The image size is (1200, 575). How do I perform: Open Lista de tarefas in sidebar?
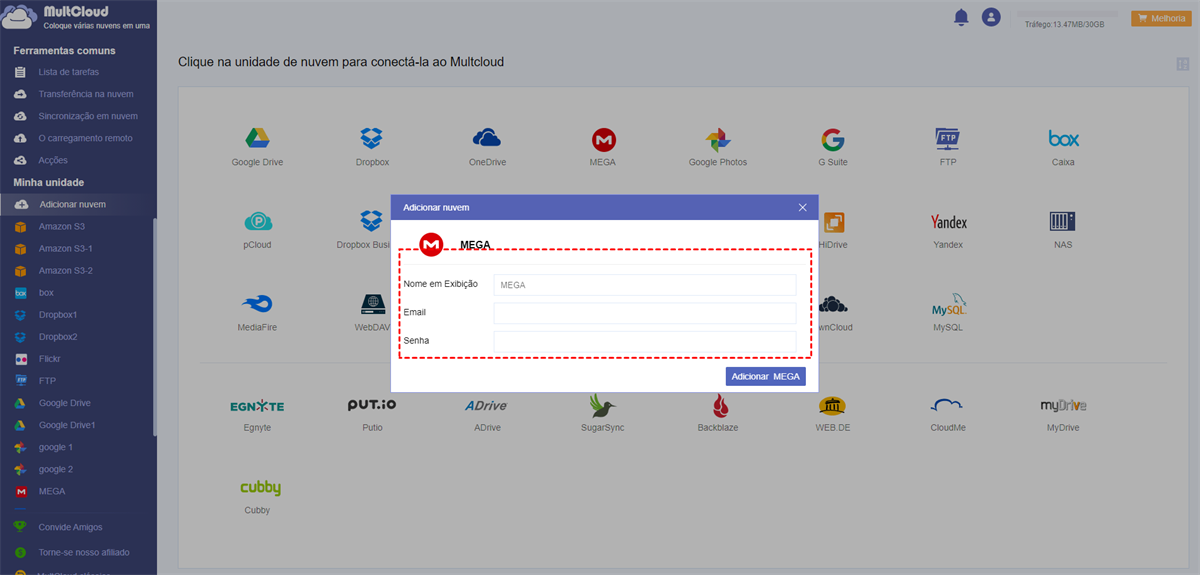click(68, 72)
